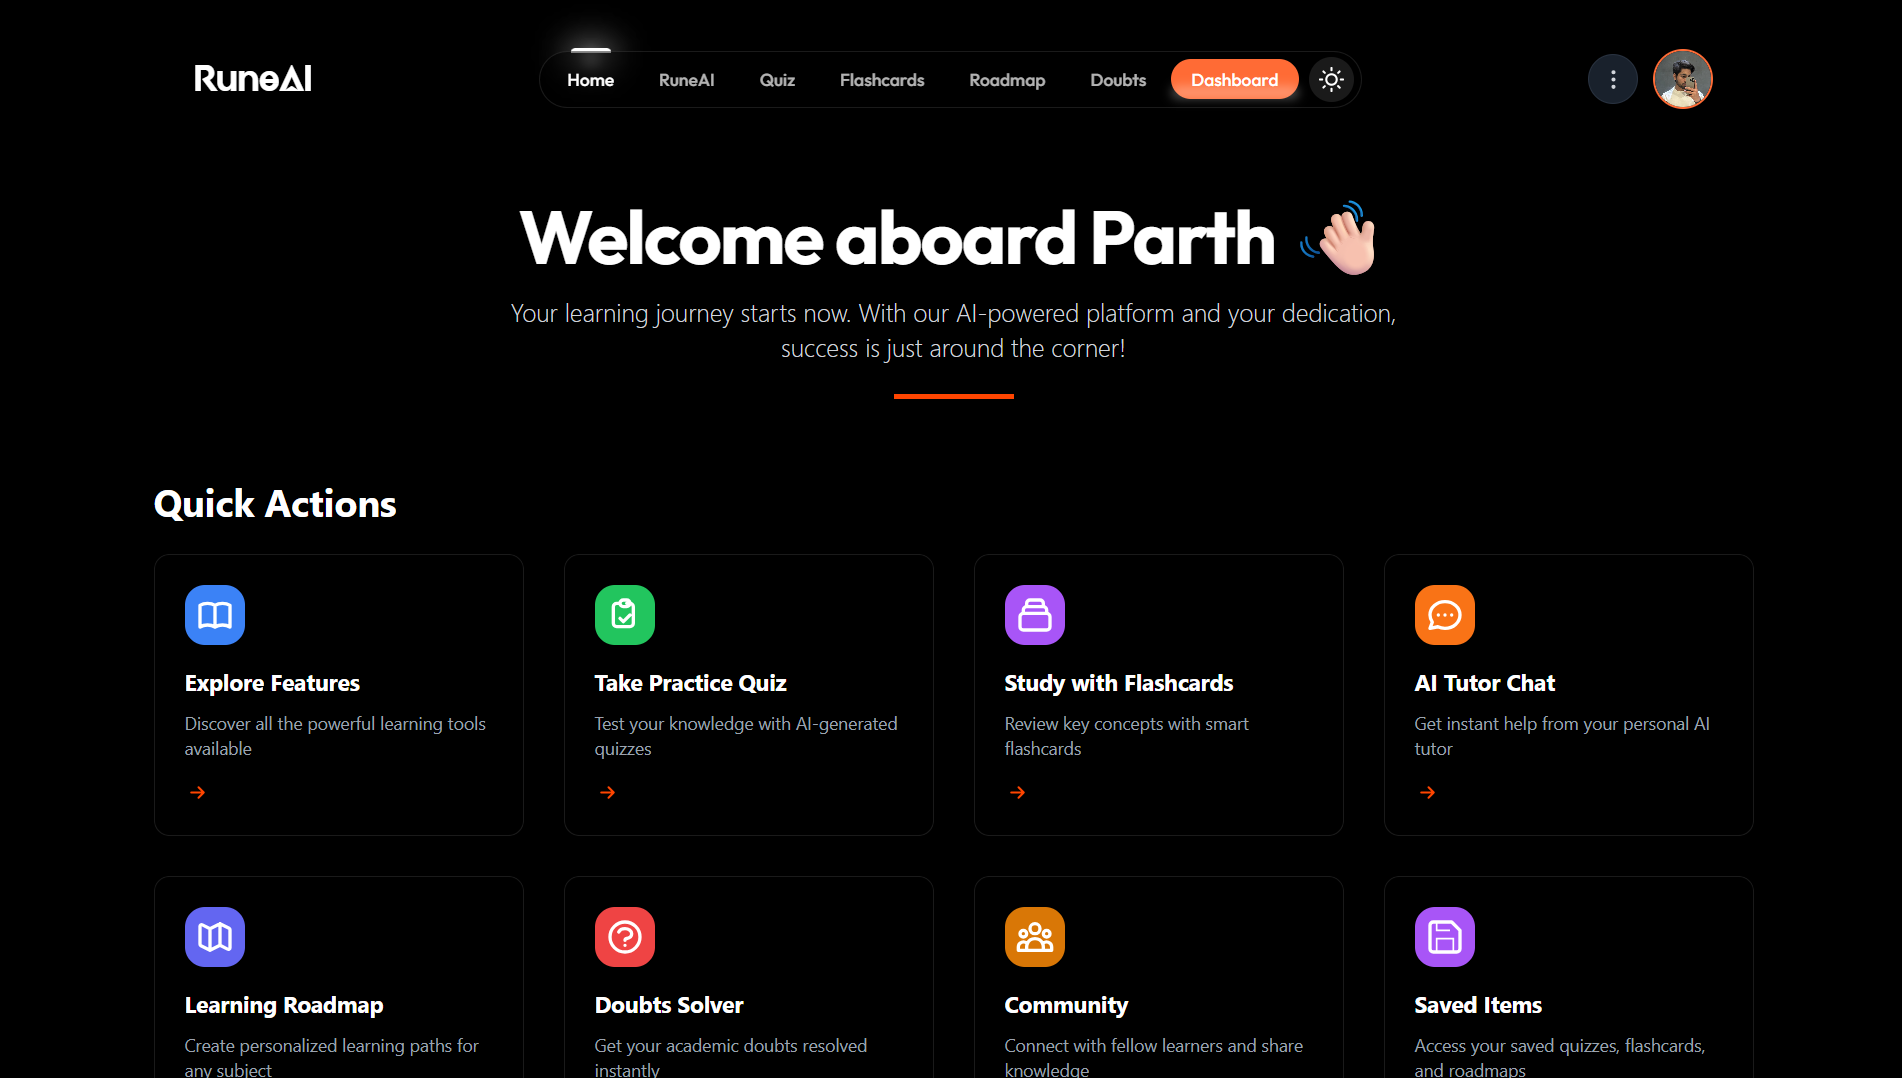Switch to the Quiz nav tab

(x=776, y=80)
